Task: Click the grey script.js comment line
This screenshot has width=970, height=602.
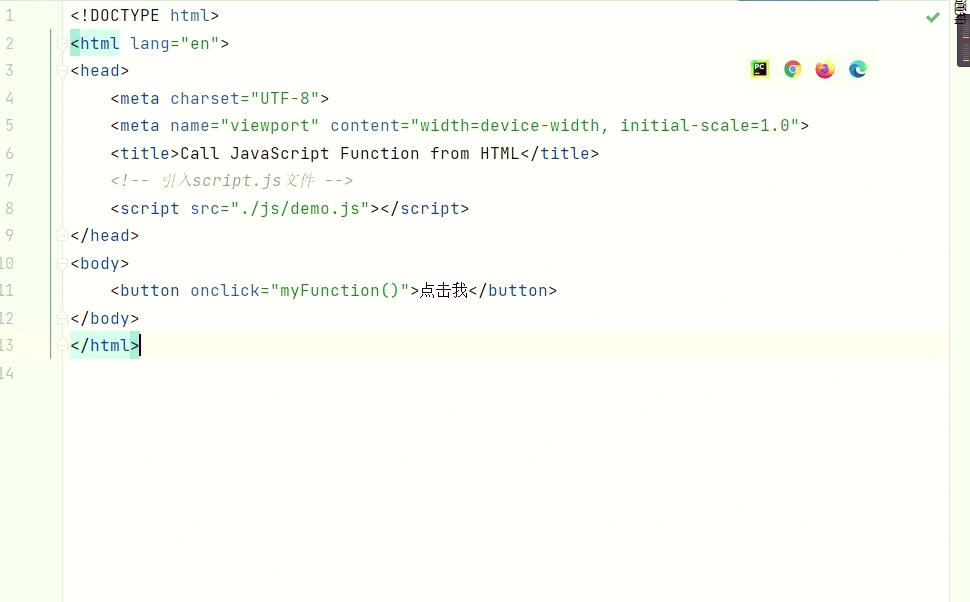Action: point(232,181)
